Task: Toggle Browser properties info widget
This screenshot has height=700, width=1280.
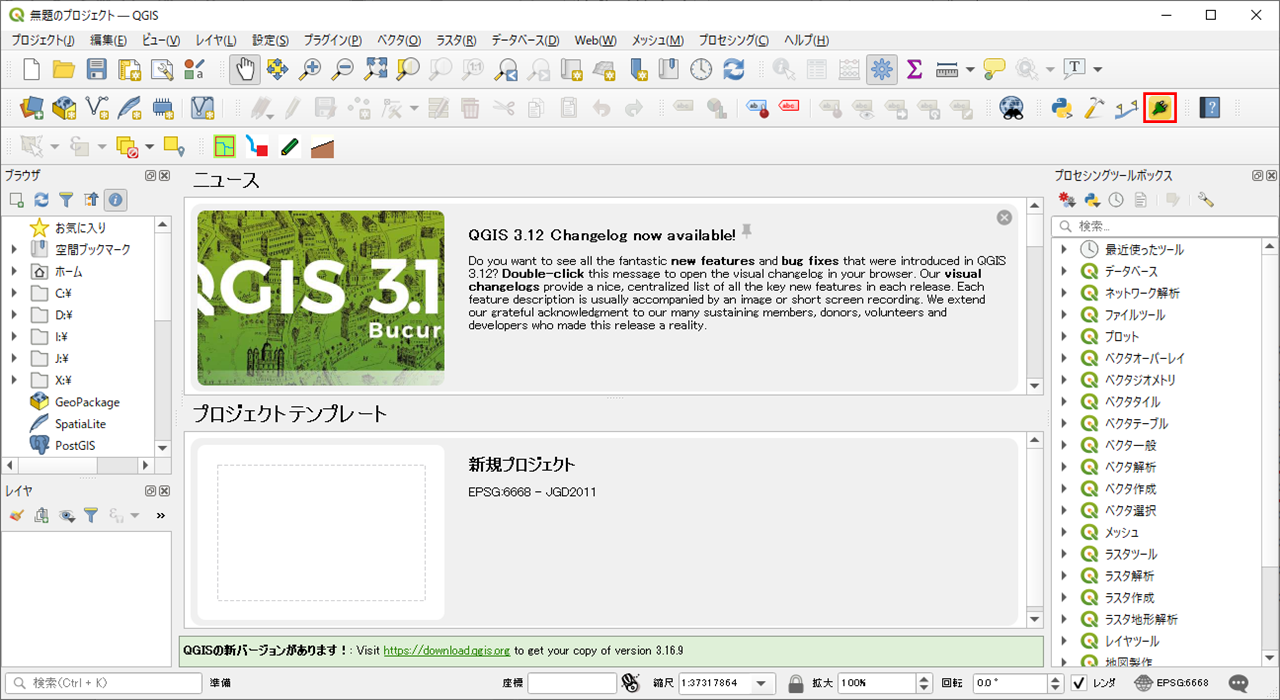Action: (x=116, y=200)
